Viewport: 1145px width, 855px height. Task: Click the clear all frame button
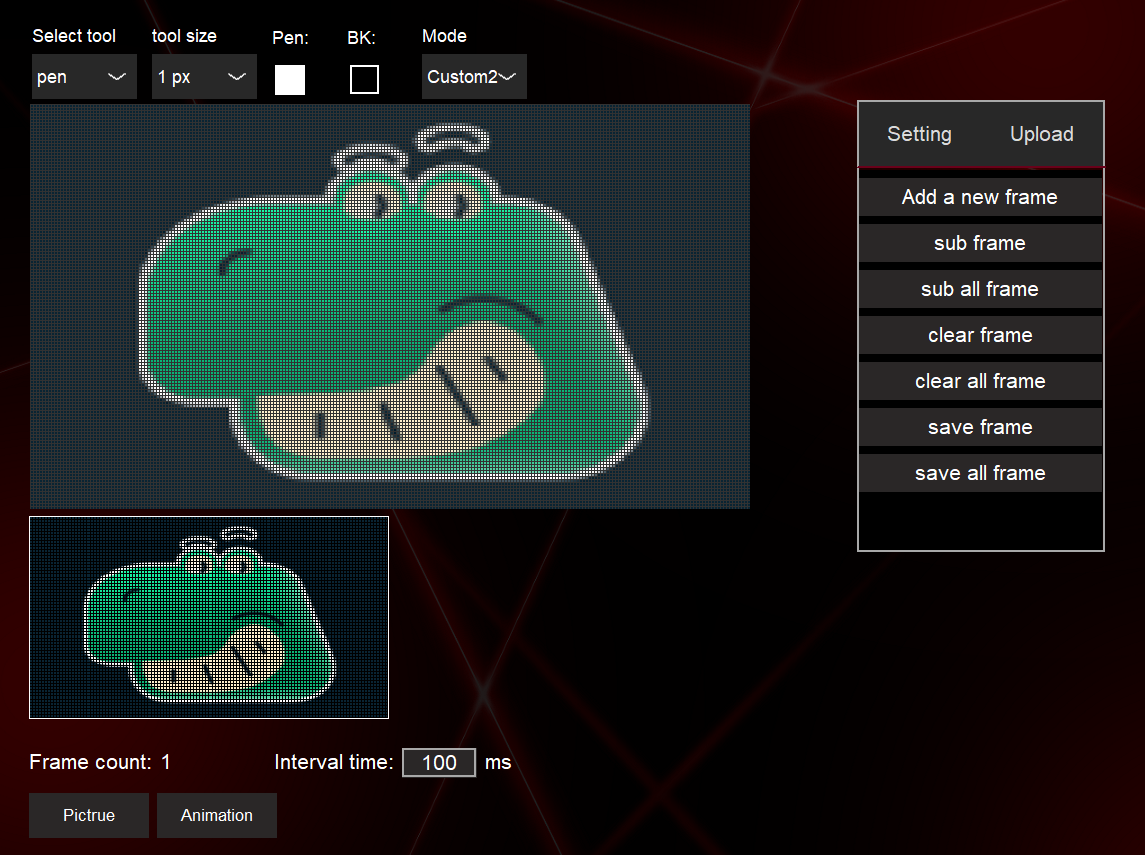[980, 381]
